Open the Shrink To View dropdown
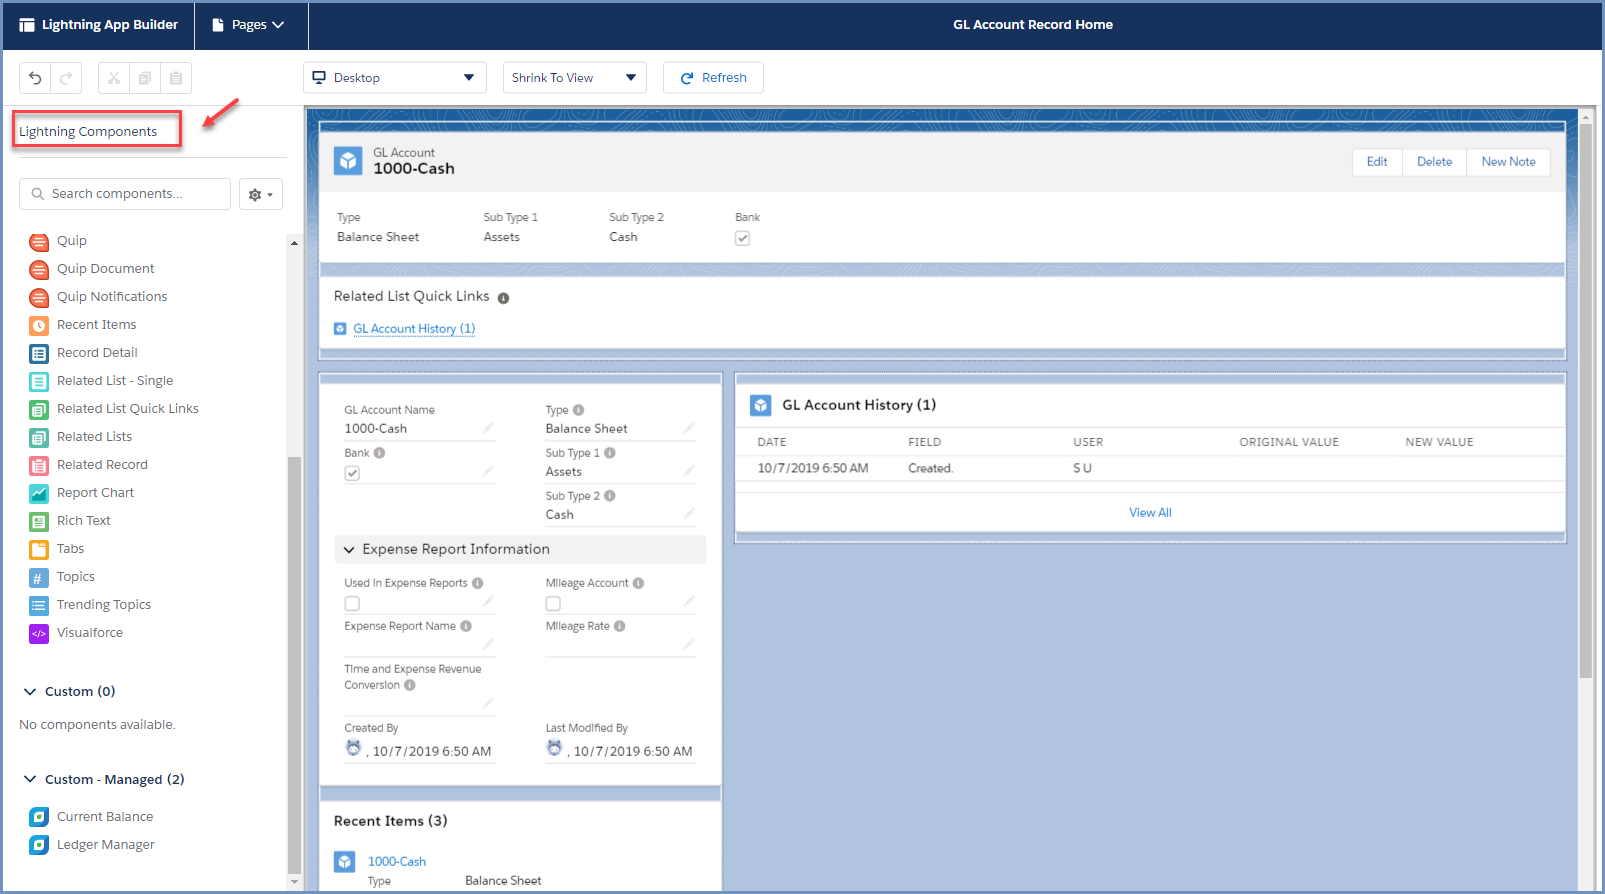Viewport: 1605px width, 894px height. (575, 78)
